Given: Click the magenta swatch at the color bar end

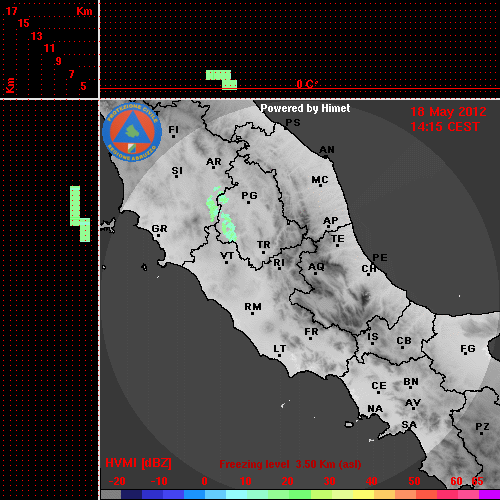Looking at the screenshot, I should click(x=489, y=495).
